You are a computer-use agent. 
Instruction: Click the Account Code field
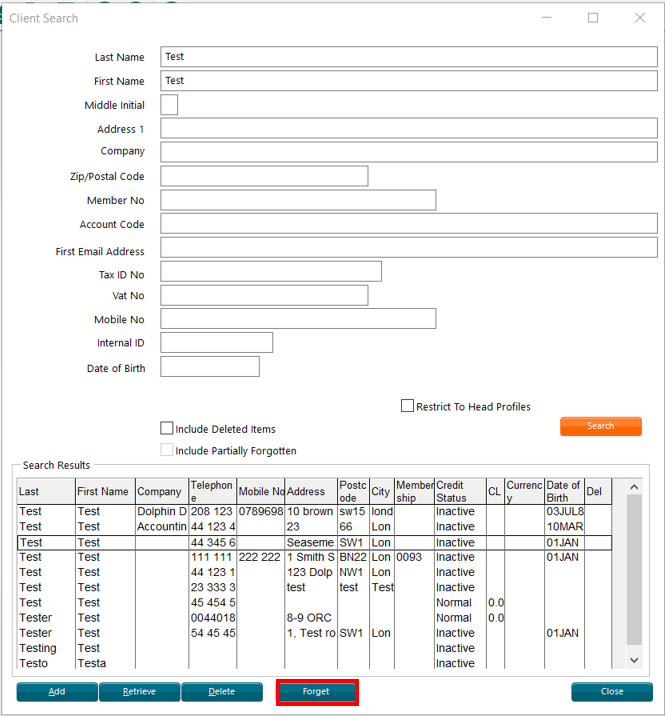[x=409, y=224]
